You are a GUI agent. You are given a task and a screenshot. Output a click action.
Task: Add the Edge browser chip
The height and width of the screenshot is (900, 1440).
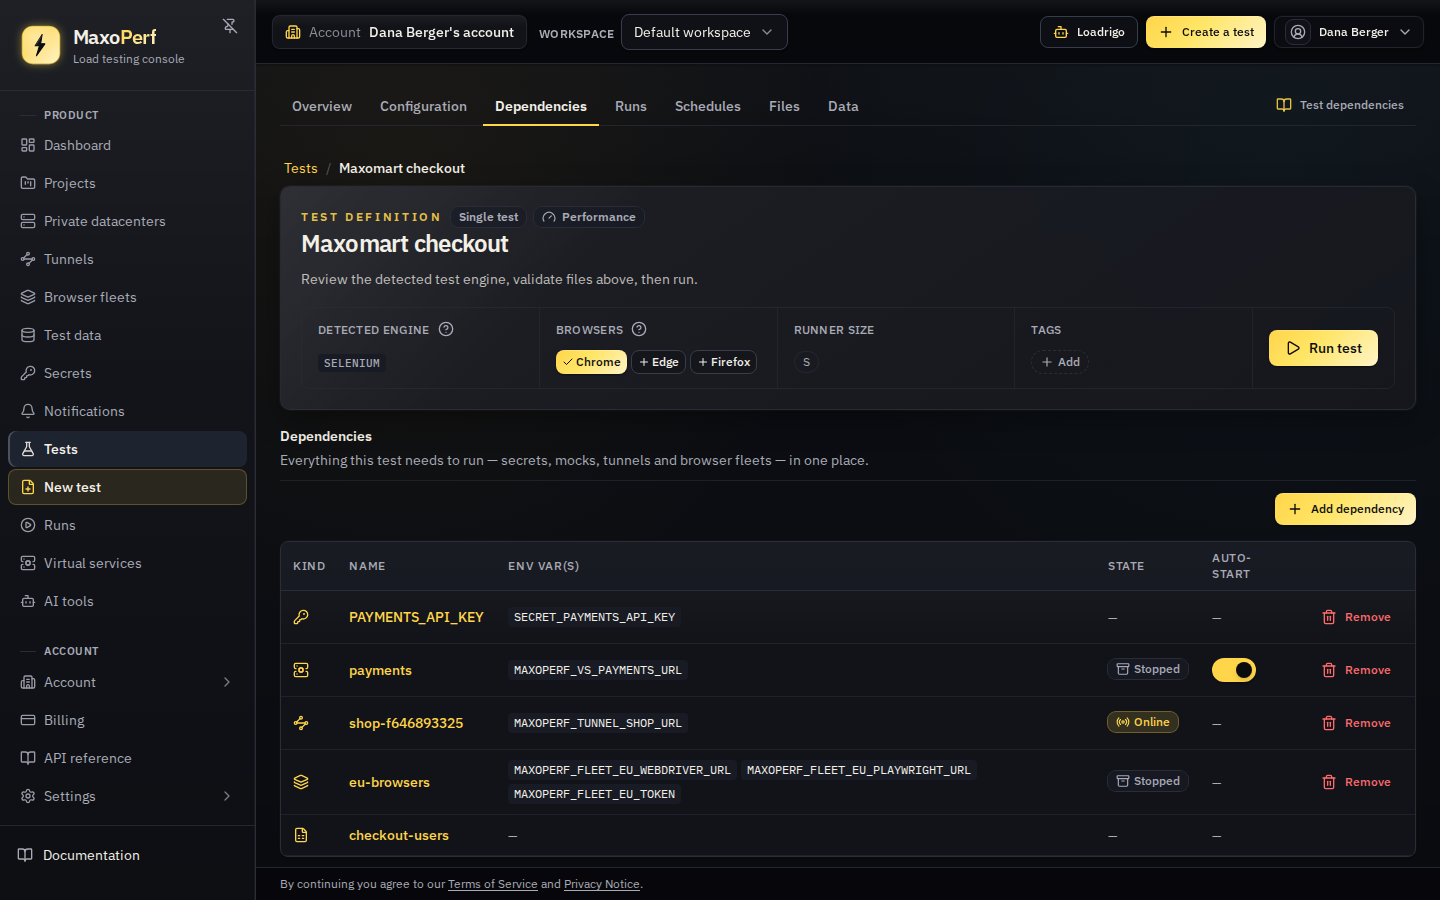658,362
